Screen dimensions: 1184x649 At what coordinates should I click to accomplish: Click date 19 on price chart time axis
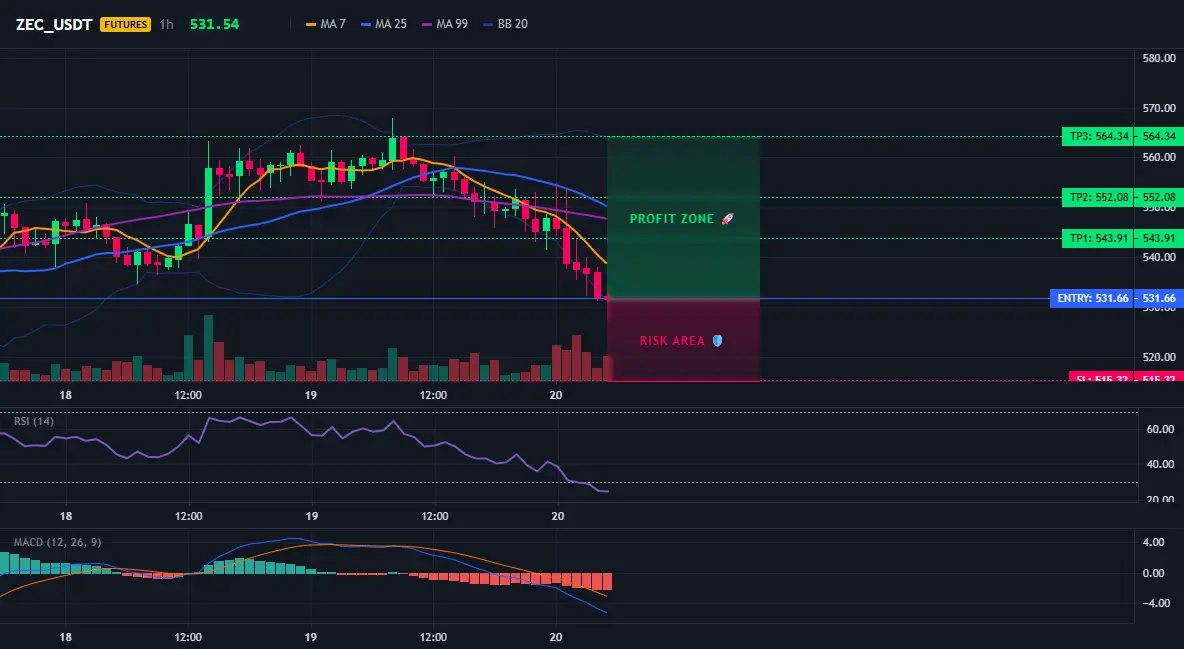[x=310, y=395]
